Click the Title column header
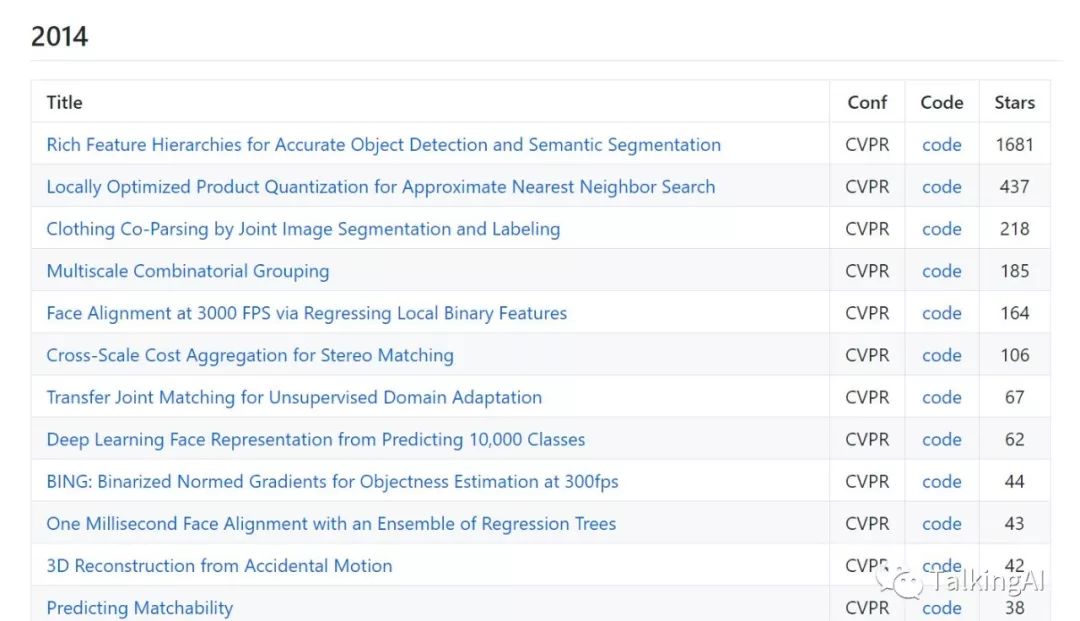The width and height of the screenshot is (1080, 621). [64, 102]
